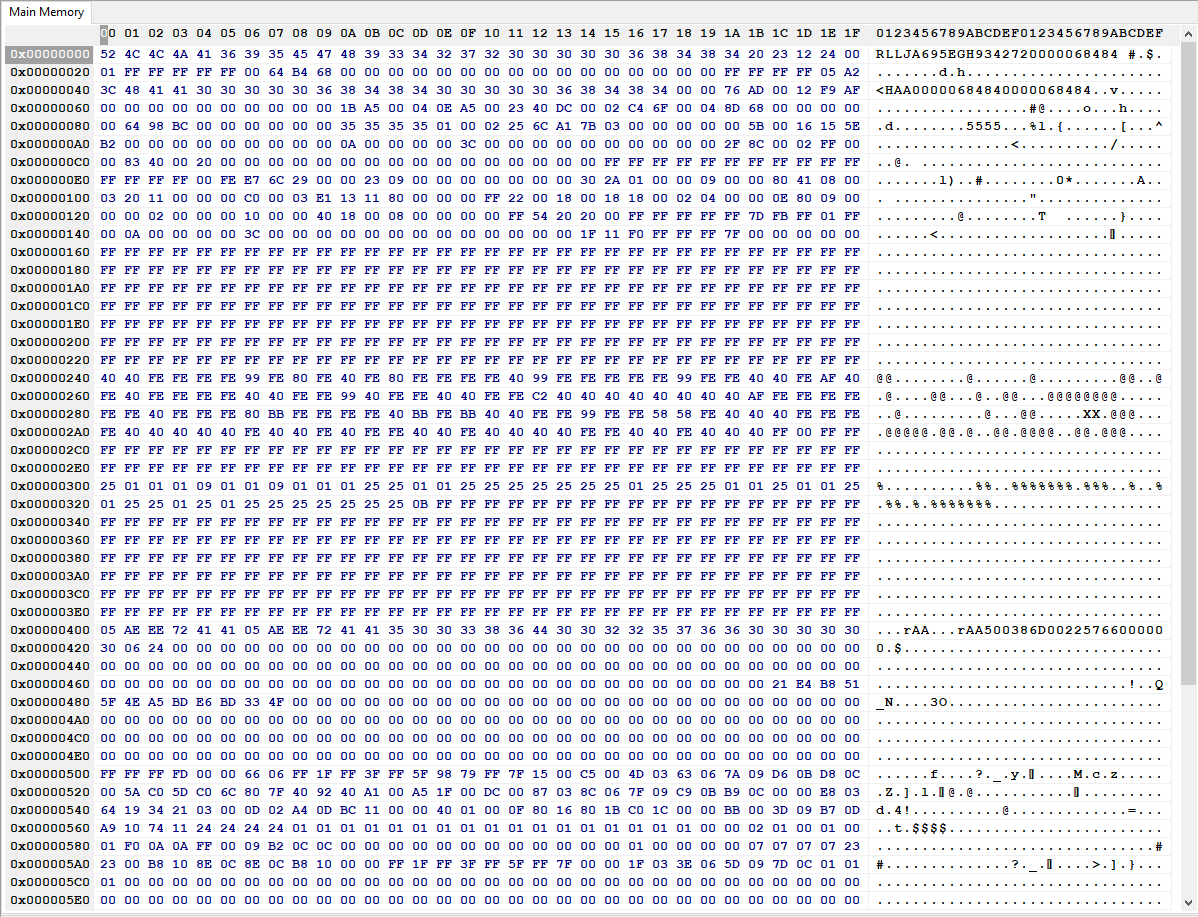1198x917 pixels.
Task: Select byte C2 in row 0x00000260
Action: (x=540, y=396)
